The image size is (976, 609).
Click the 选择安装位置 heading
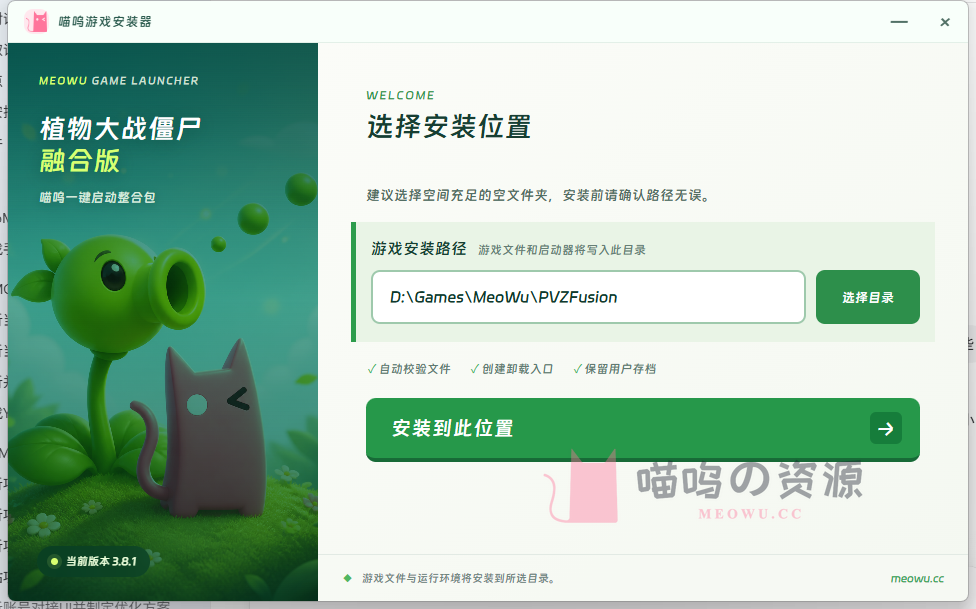click(449, 127)
